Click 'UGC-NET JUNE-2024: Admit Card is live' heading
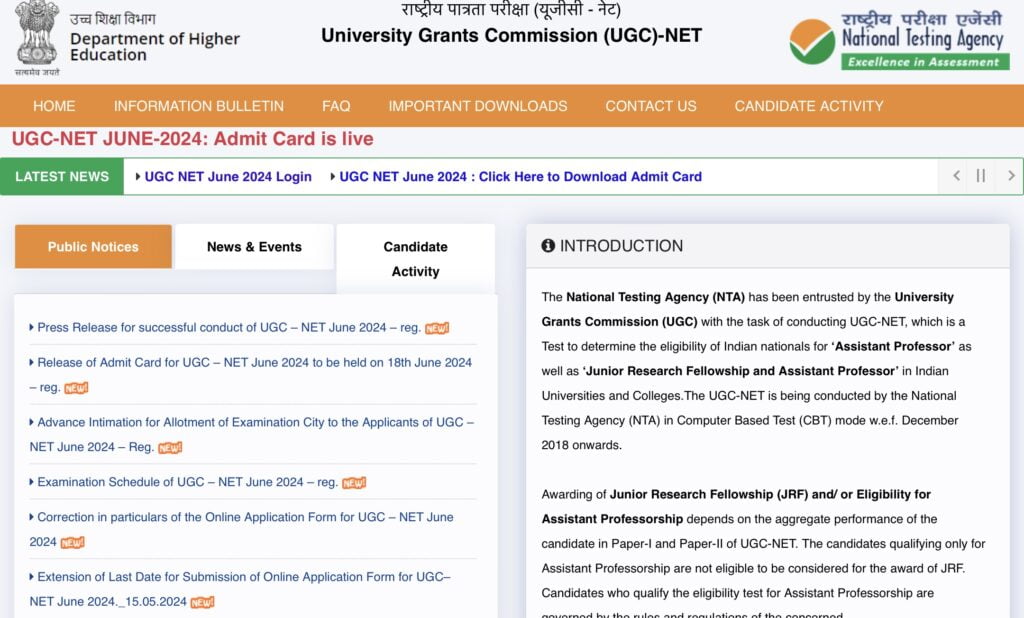The image size is (1024, 618). pos(193,138)
